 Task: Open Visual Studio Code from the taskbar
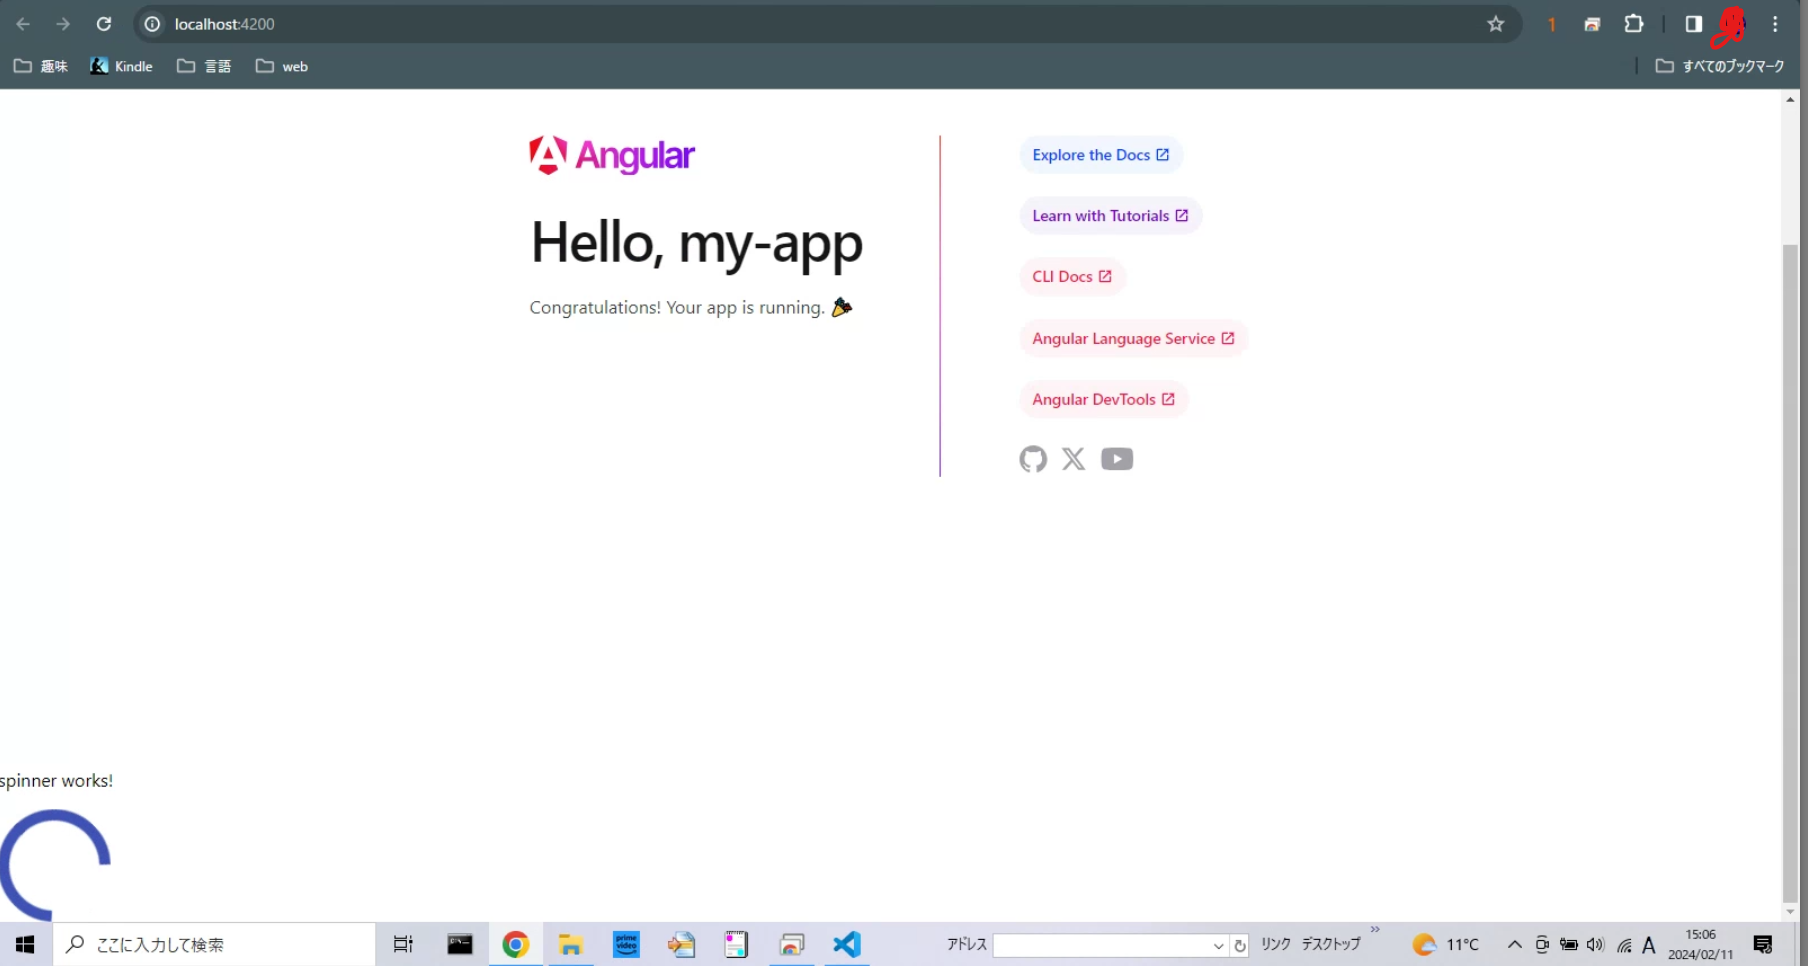tap(847, 945)
